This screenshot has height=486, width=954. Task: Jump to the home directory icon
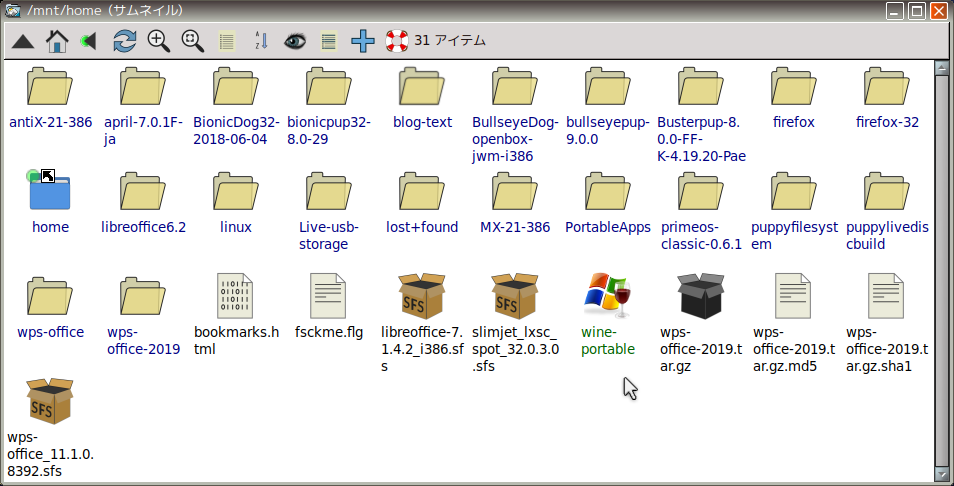[x=57, y=41]
